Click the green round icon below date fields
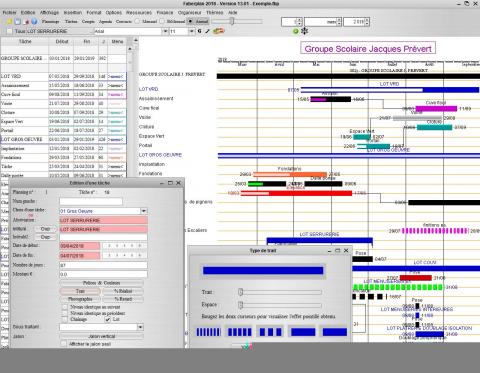This screenshot has width=480, height=373. coord(295,31)
